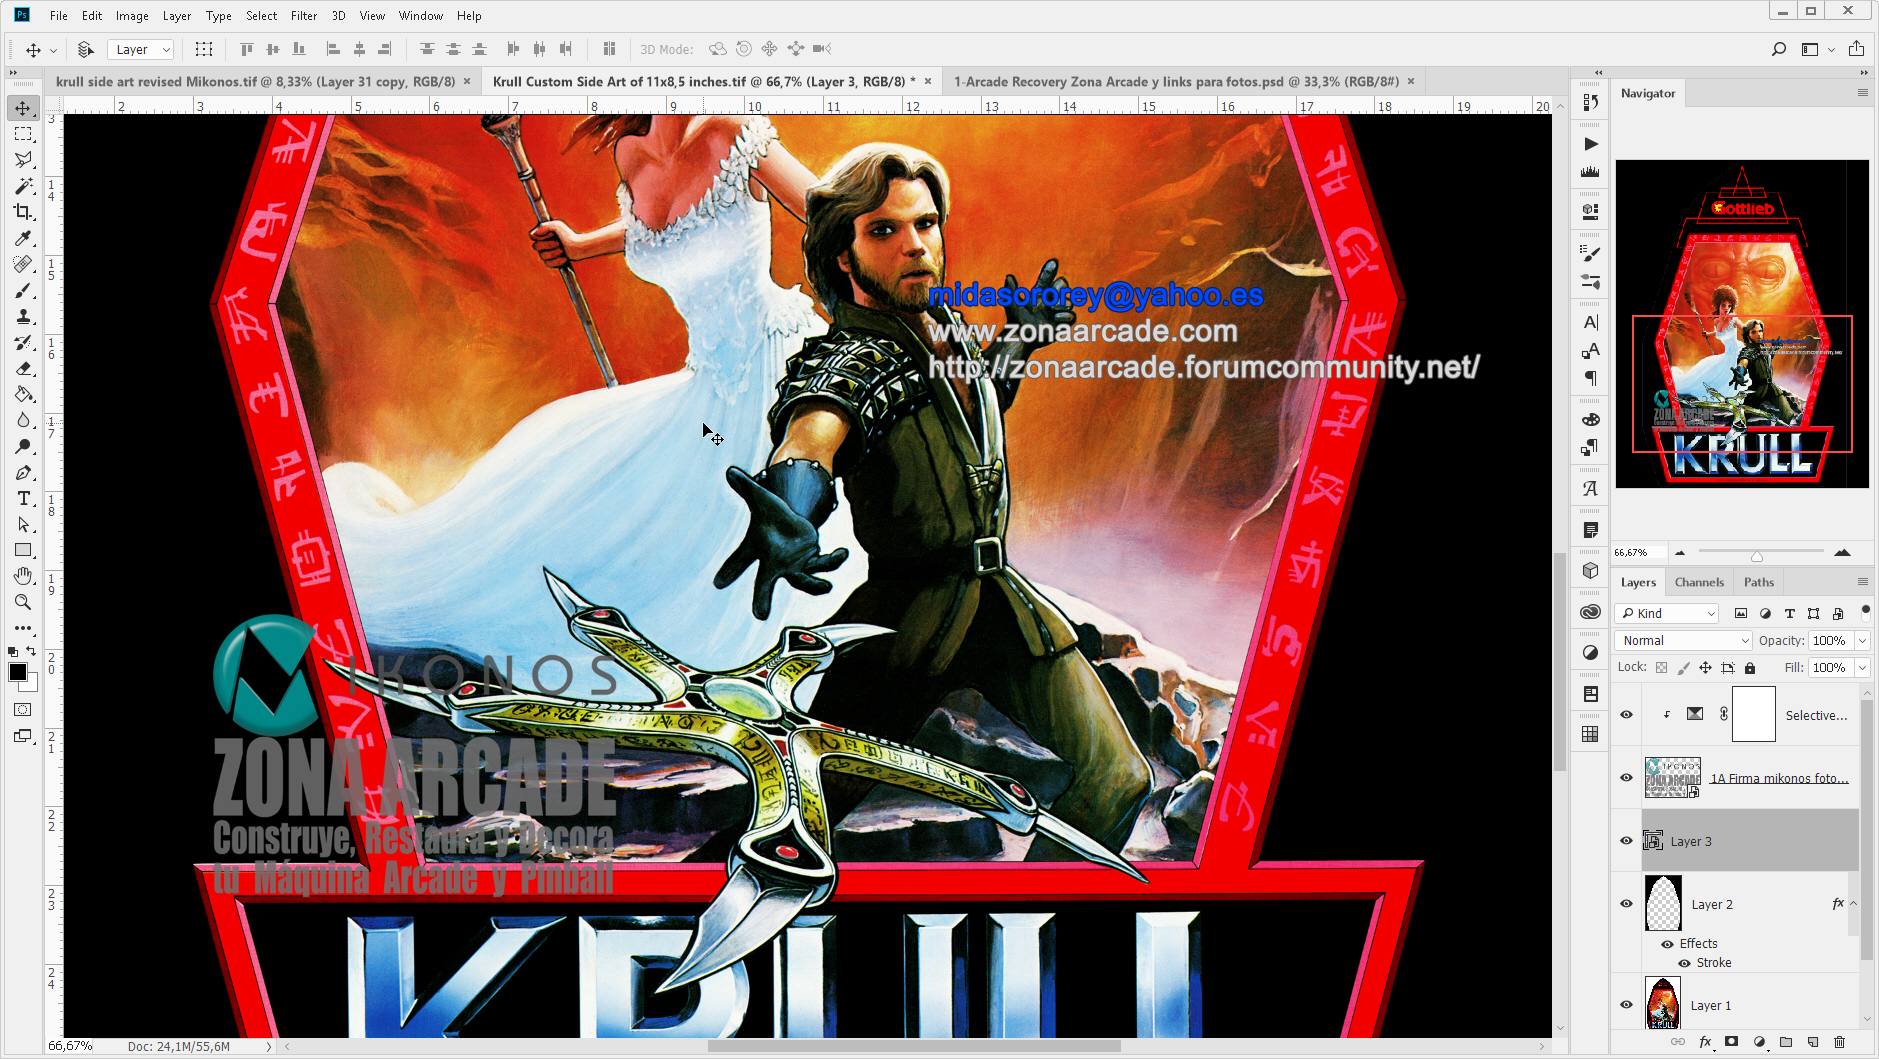Select the Crop tool
The height and width of the screenshot is (1059, 1879).
click(24, 212)
